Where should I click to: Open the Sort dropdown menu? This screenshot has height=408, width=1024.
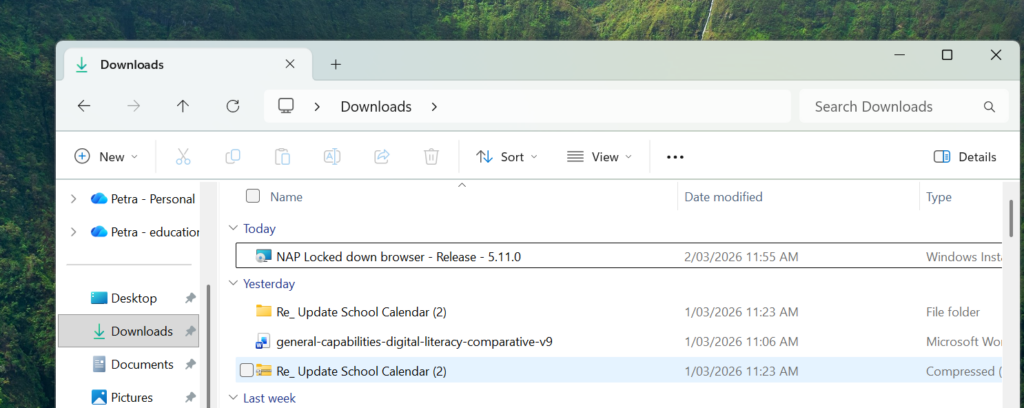pos(506,156)
